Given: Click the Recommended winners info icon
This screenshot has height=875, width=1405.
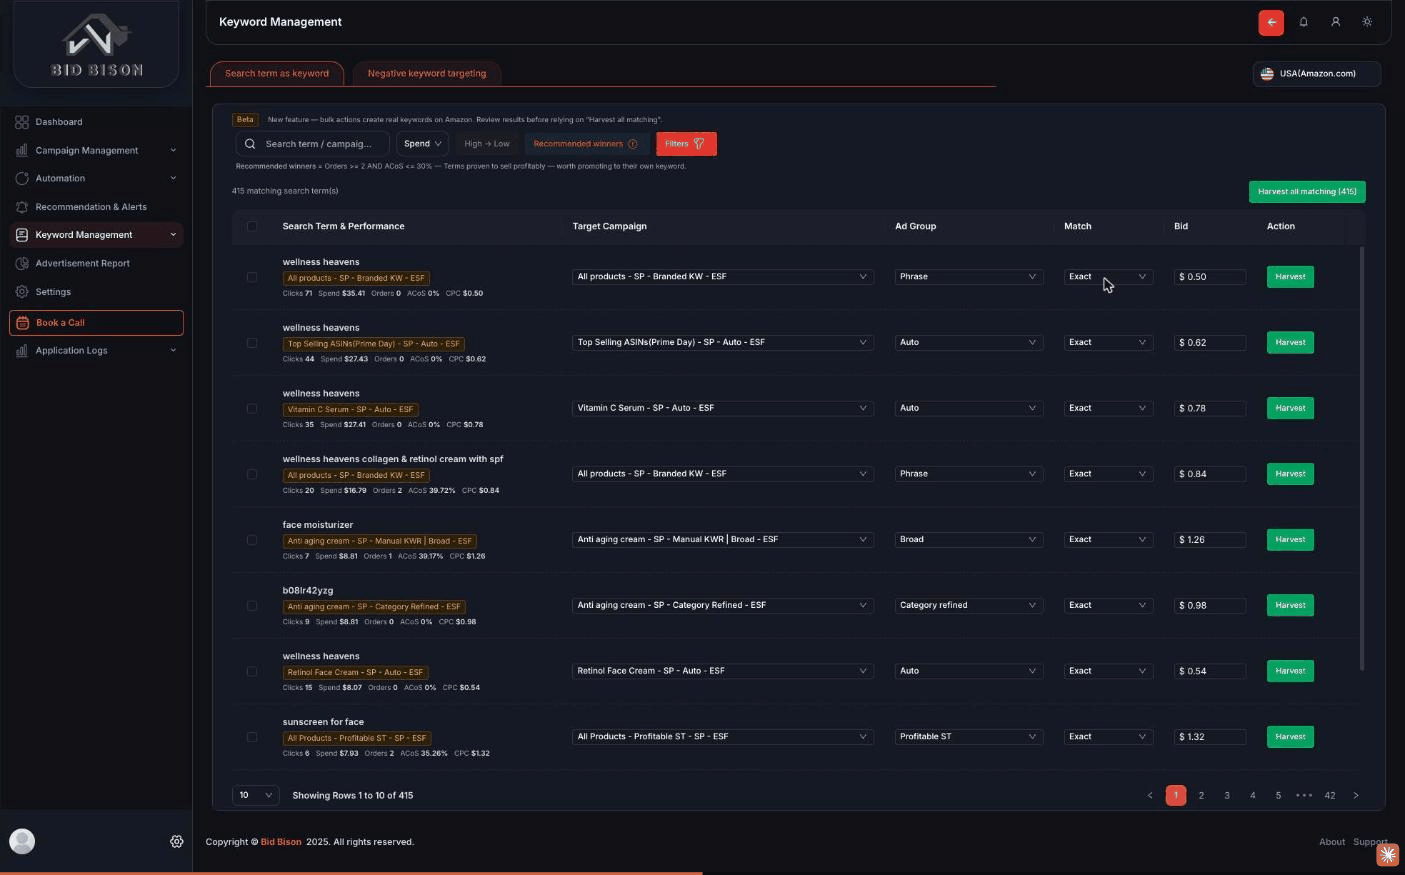Looking at the screenshot, I should [x=632, y=144].
